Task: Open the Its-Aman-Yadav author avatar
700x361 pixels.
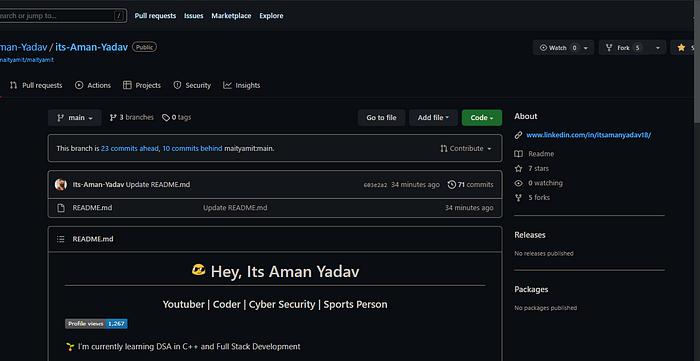Action: coord(61,184)
